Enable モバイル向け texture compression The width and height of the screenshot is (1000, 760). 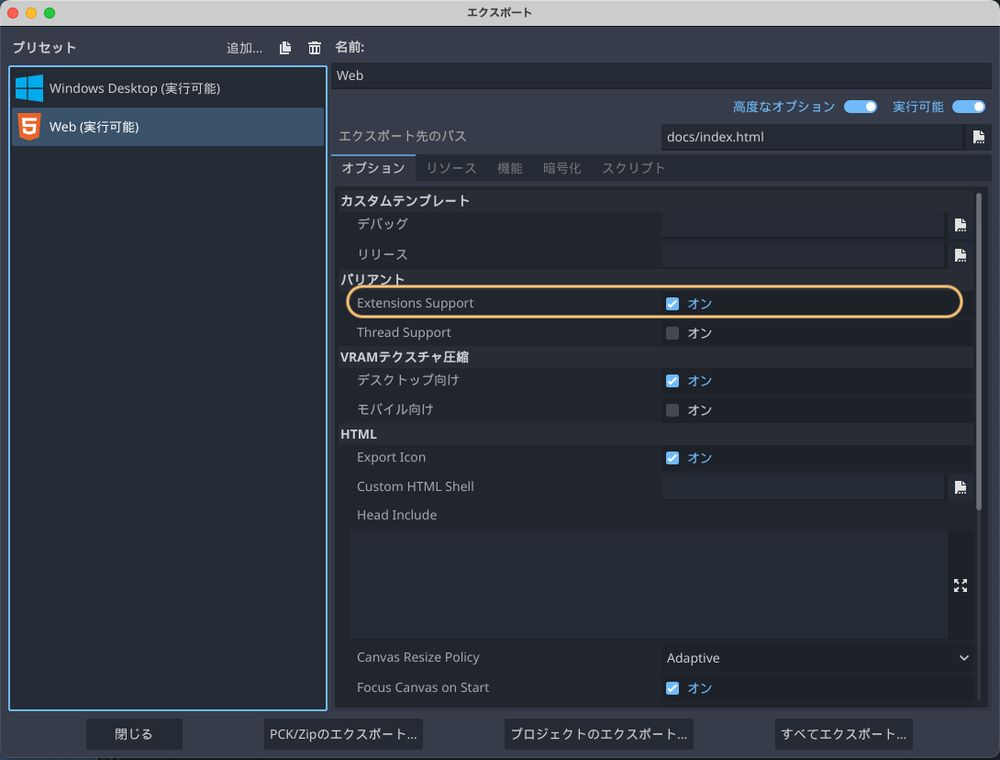672,410
